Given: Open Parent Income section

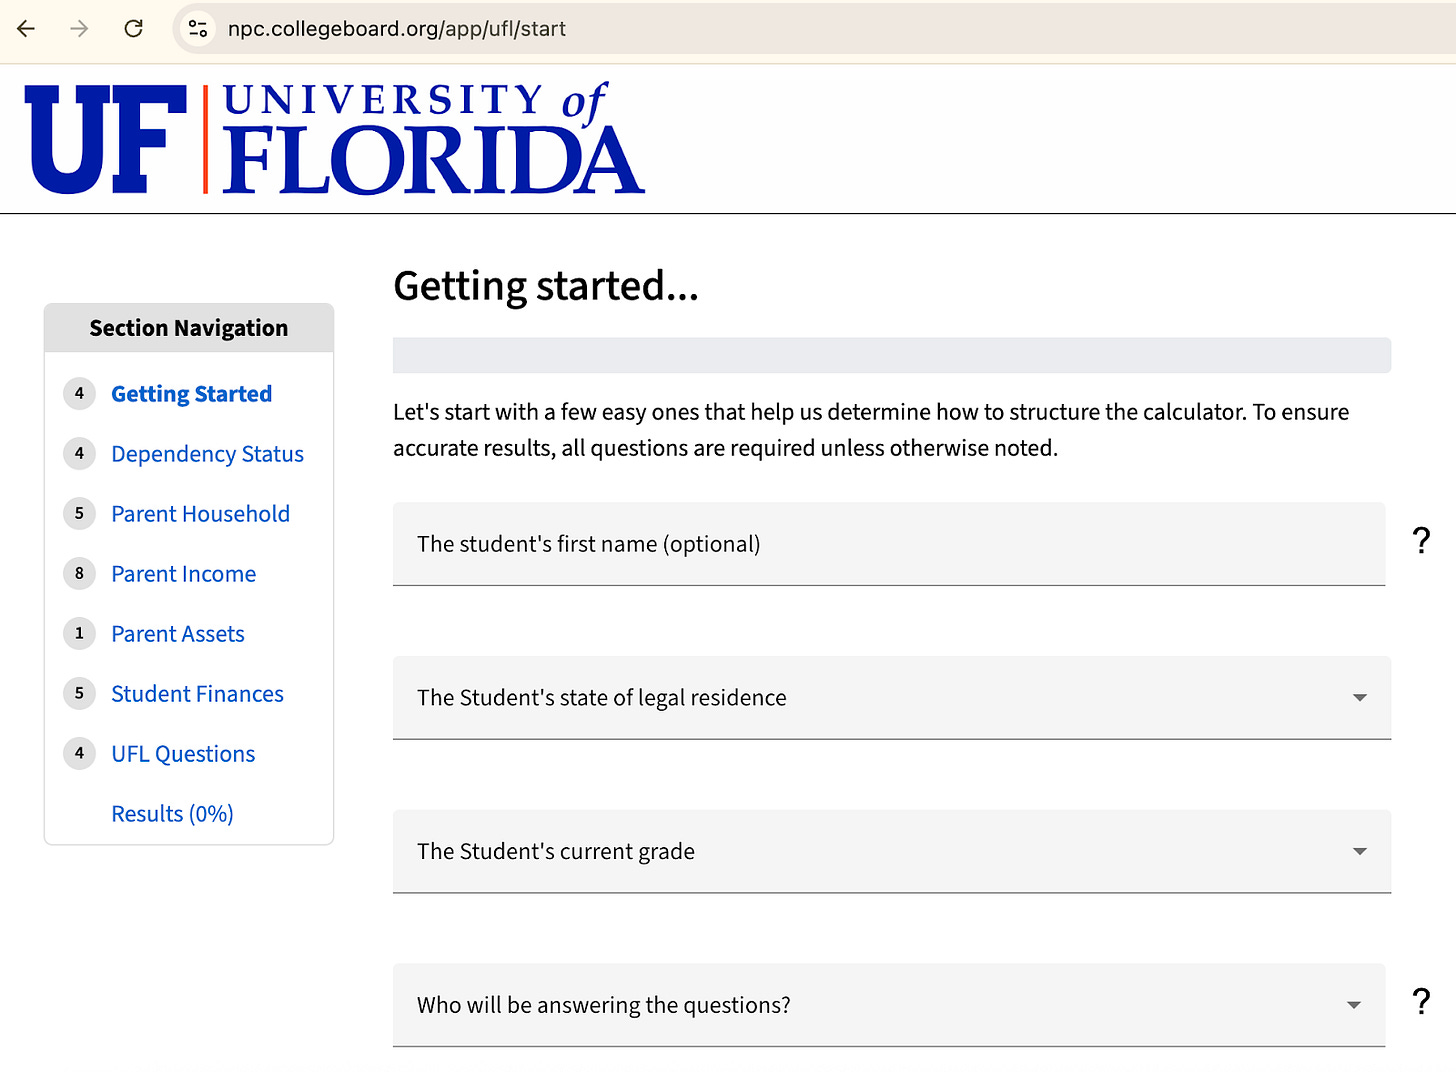Looking at the screenshot, I should [x=183, y=574].
